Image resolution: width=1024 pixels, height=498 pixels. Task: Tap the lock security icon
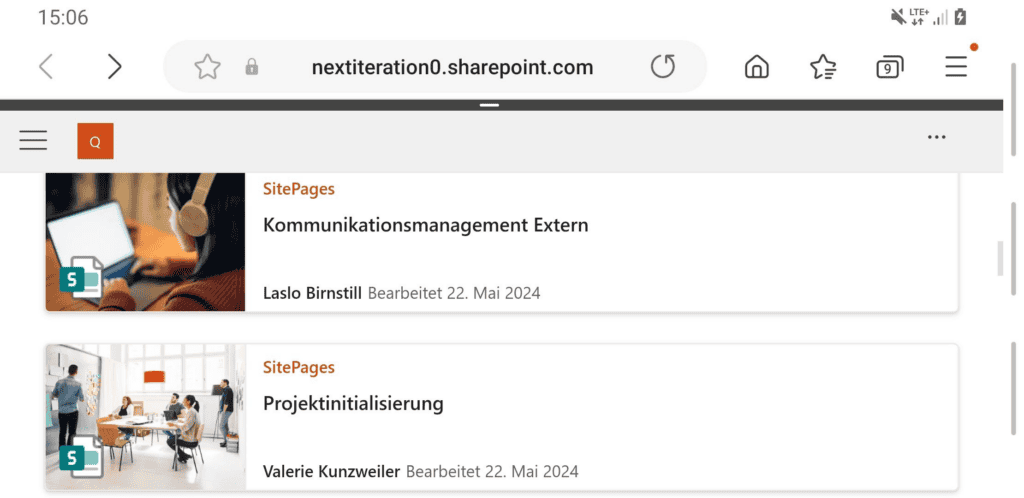(x=252, y=67)
